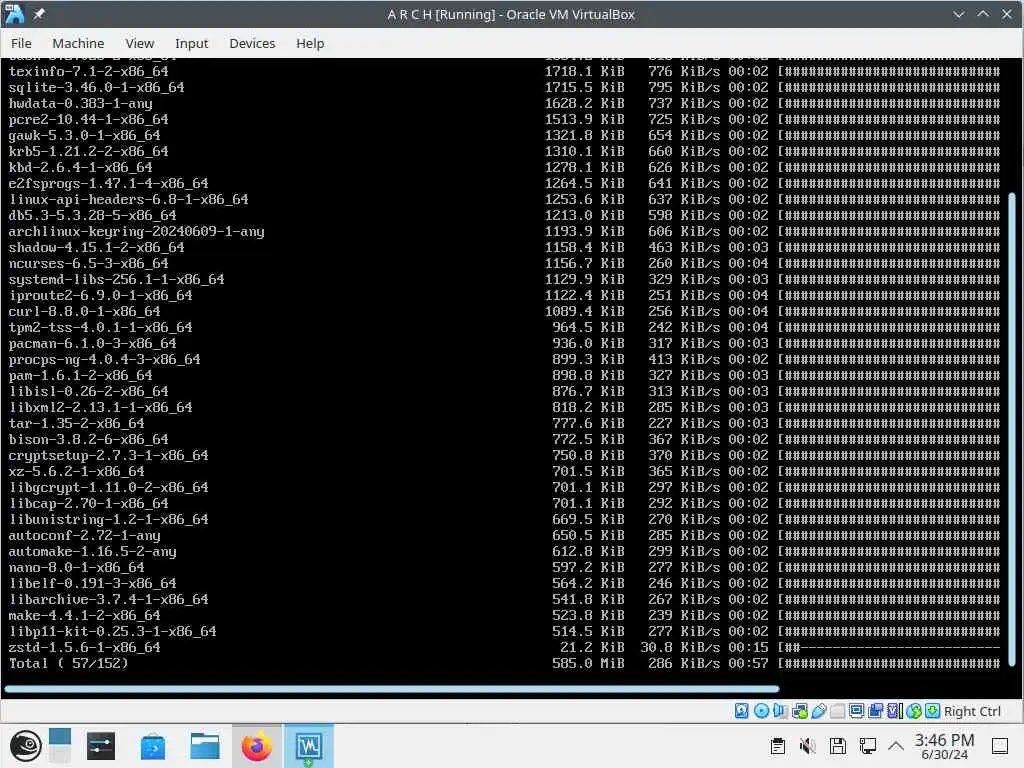
Task: Open the View menu
Action: [x=140, y=43]
